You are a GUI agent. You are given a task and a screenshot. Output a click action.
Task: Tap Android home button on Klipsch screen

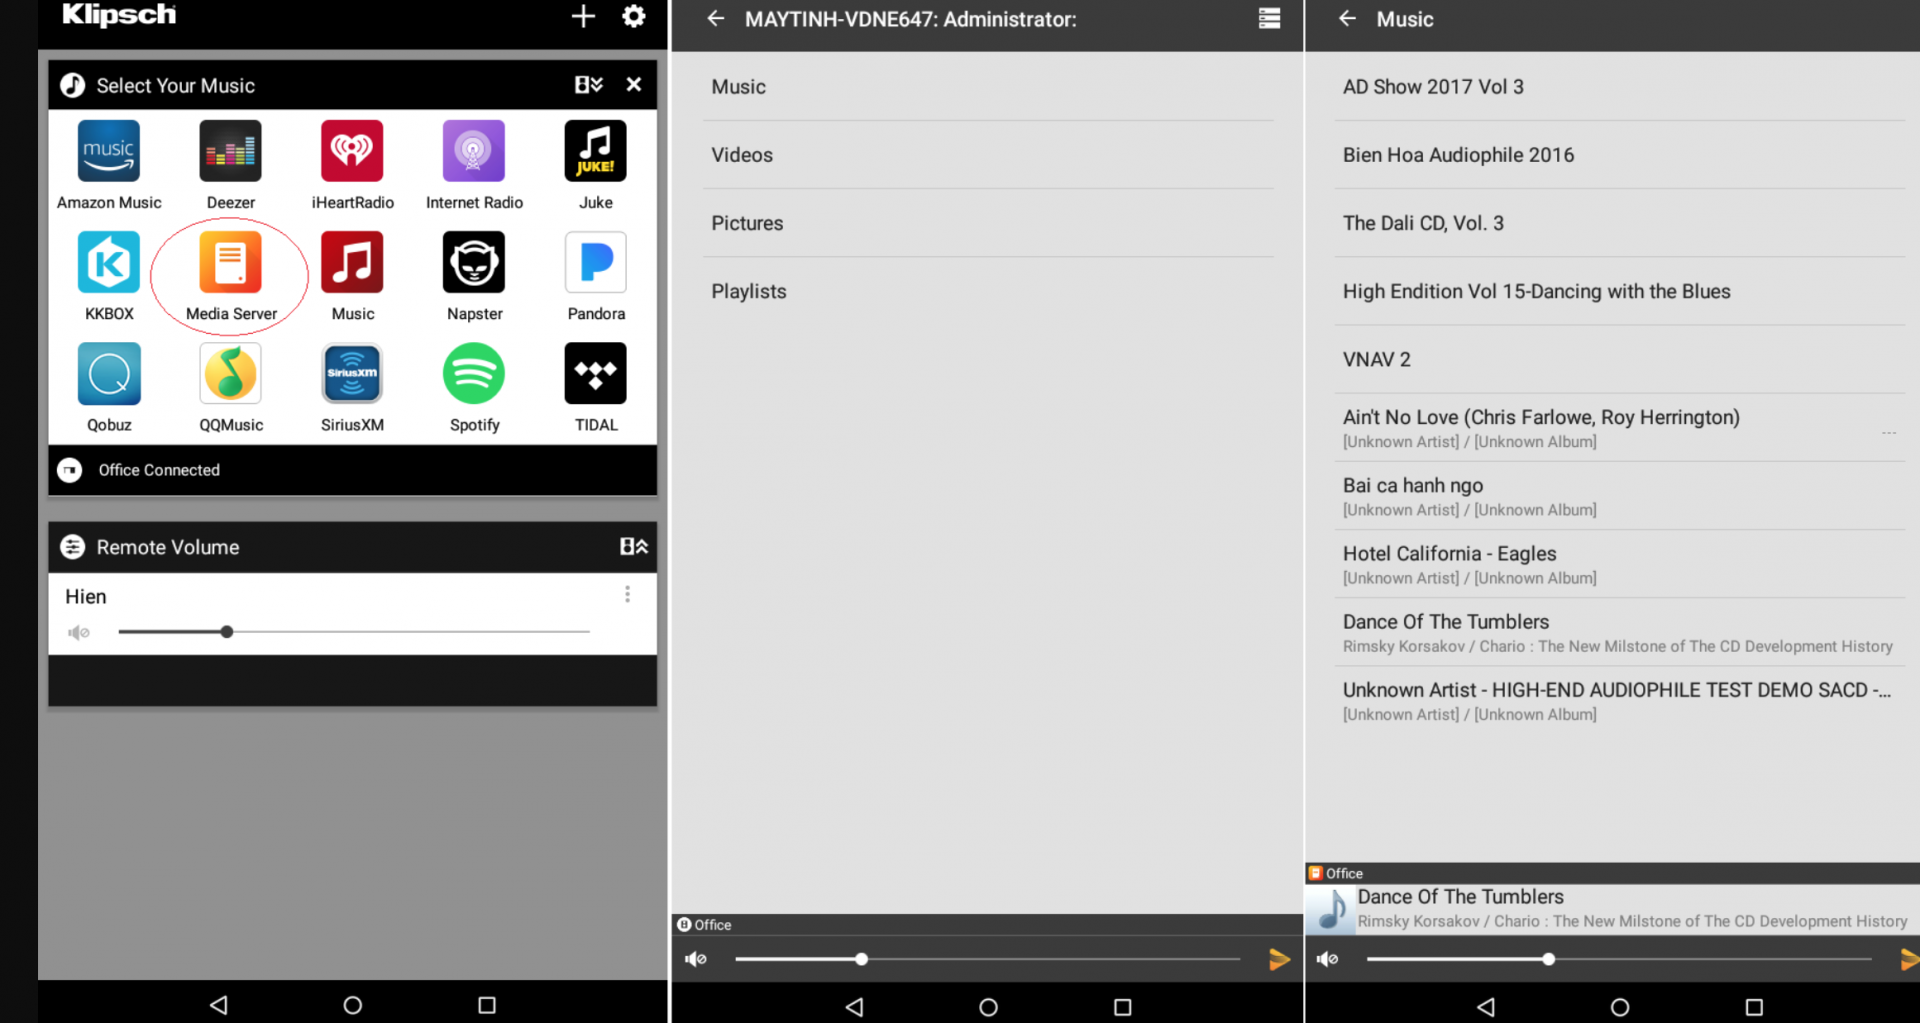pyautogui.click(x=353, y=1004)
